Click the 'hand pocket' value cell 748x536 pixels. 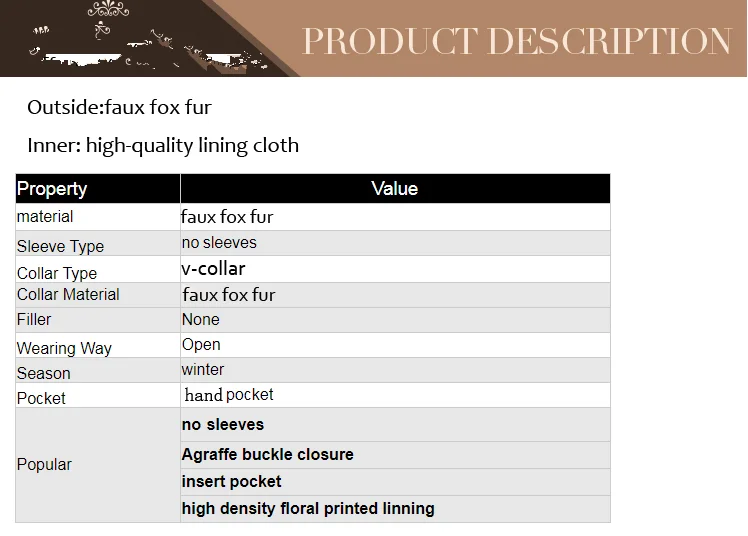click(x=229, y=395)
